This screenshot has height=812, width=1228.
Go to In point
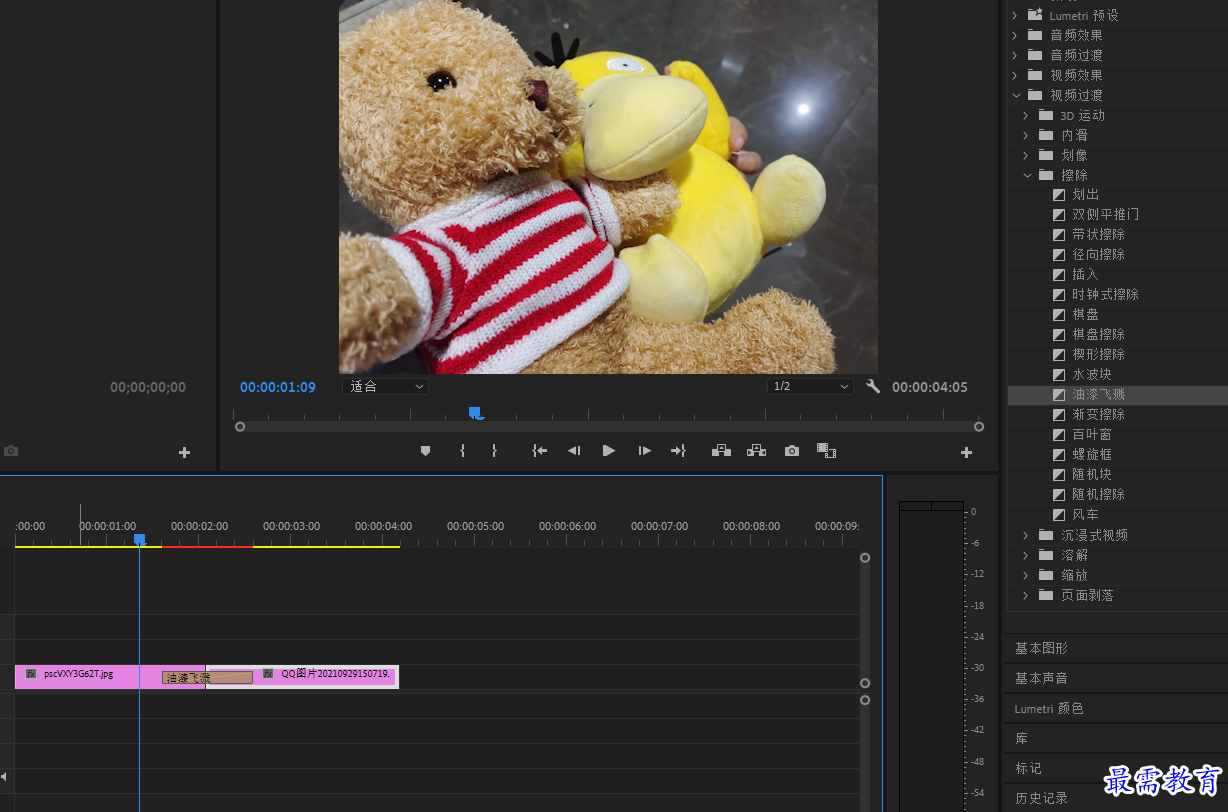pyautogui.click(x=539, y=451)
